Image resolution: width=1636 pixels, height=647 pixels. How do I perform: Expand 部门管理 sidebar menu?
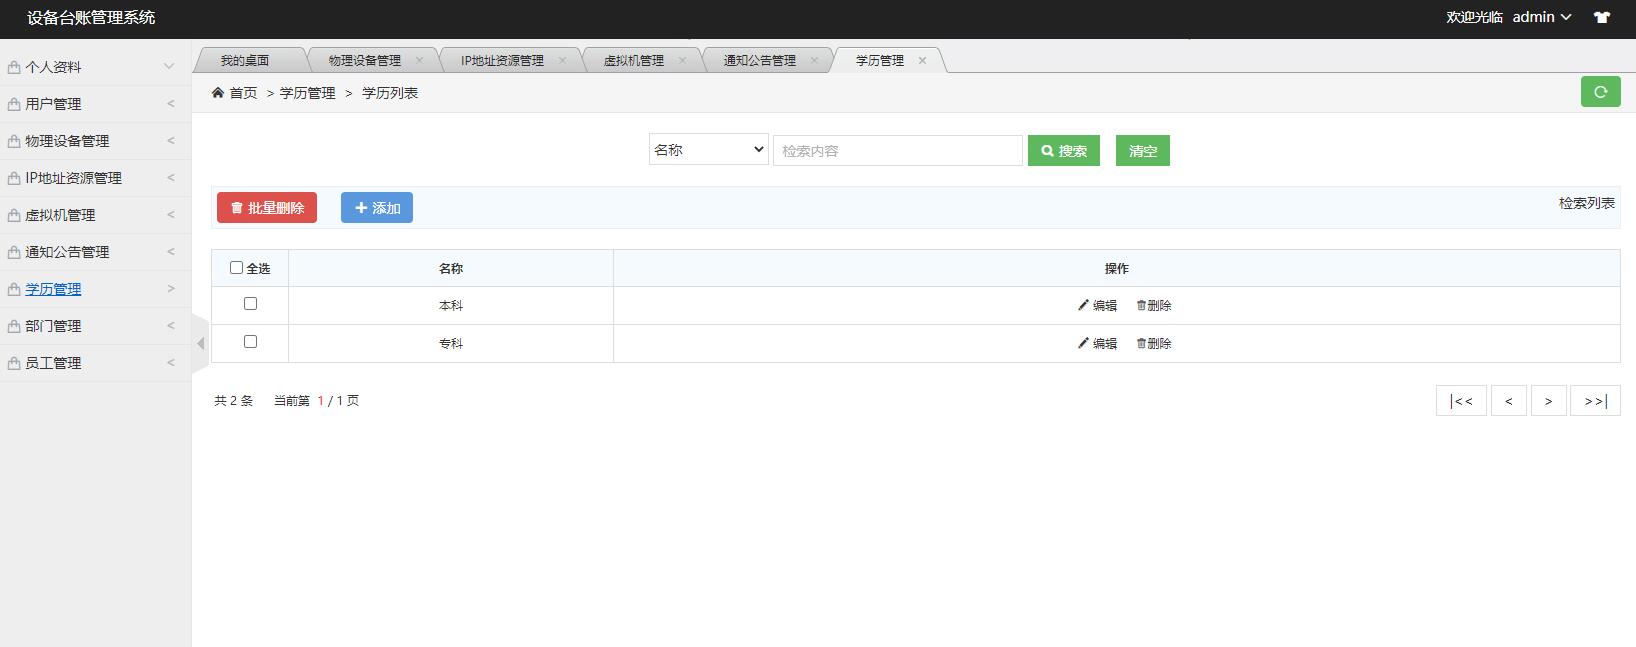(95, 326)
